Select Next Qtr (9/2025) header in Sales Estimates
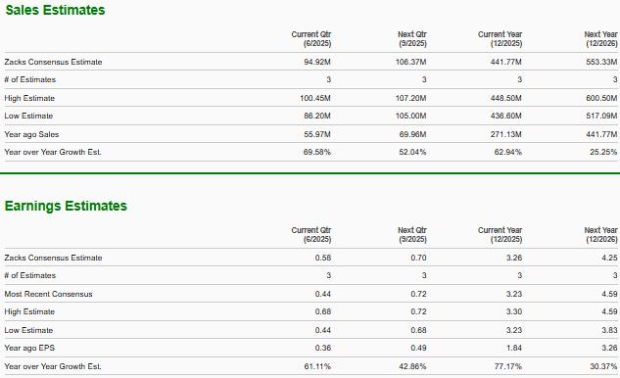 (x=412, y=39)
